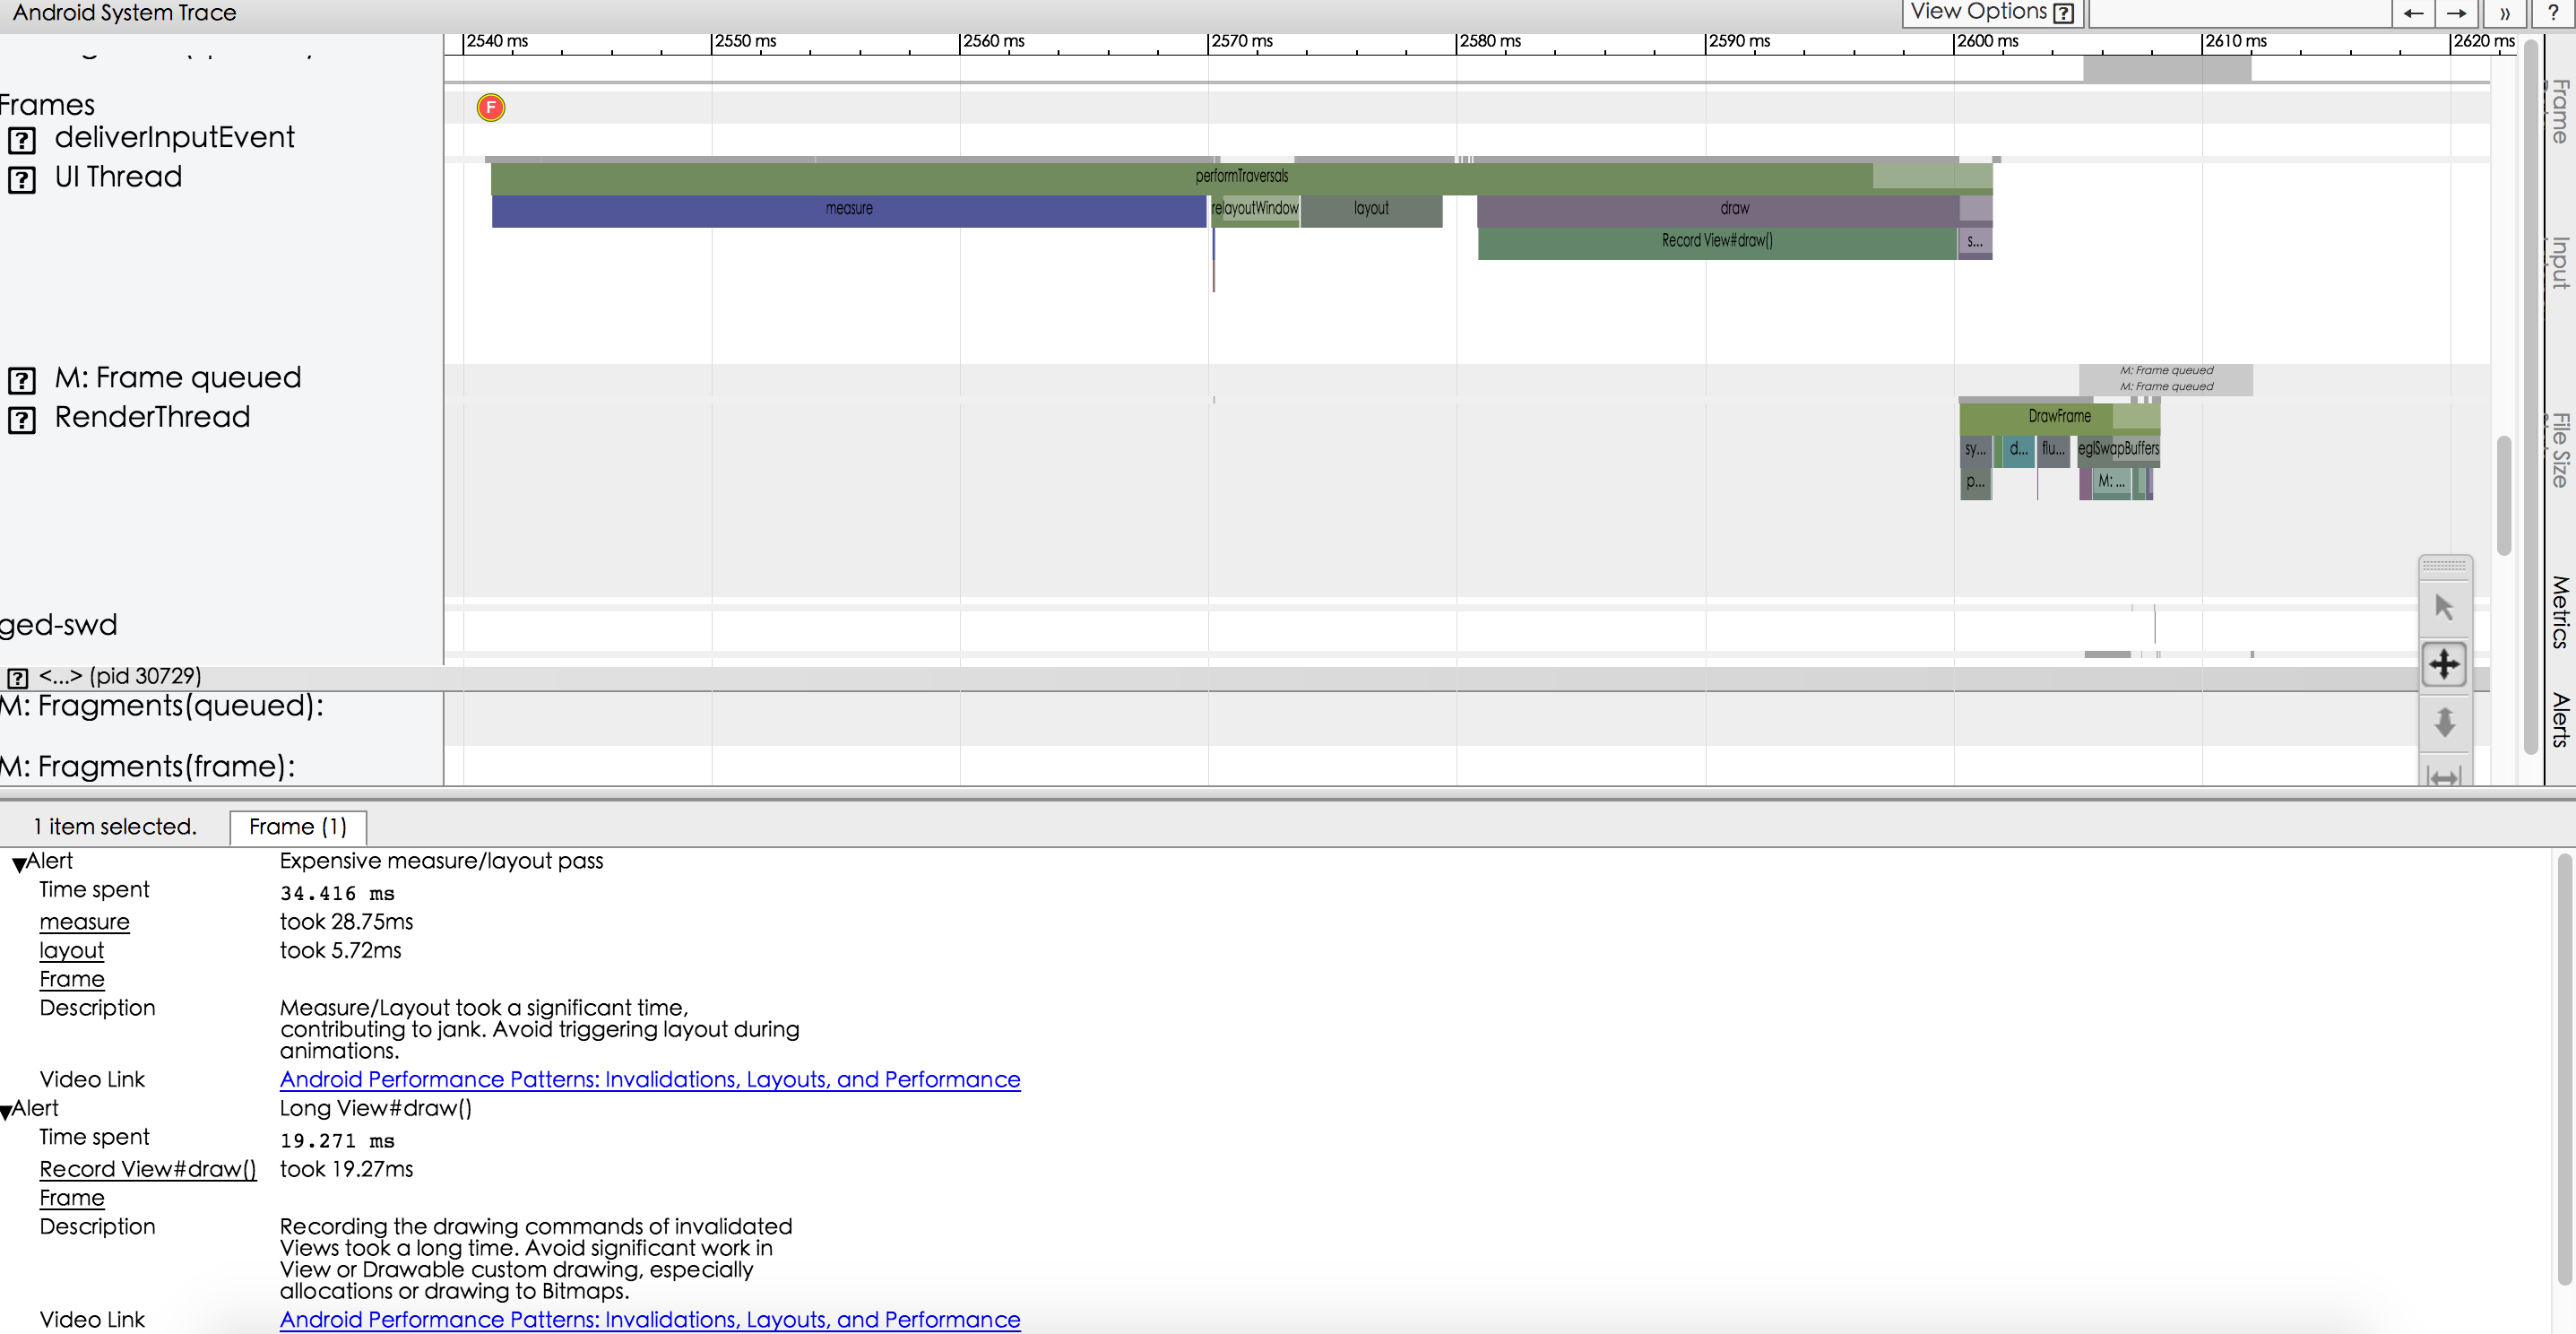The image size is (2576, 1334).
Task: Click the Record View#draw() link
Action: pos(147,1169)
